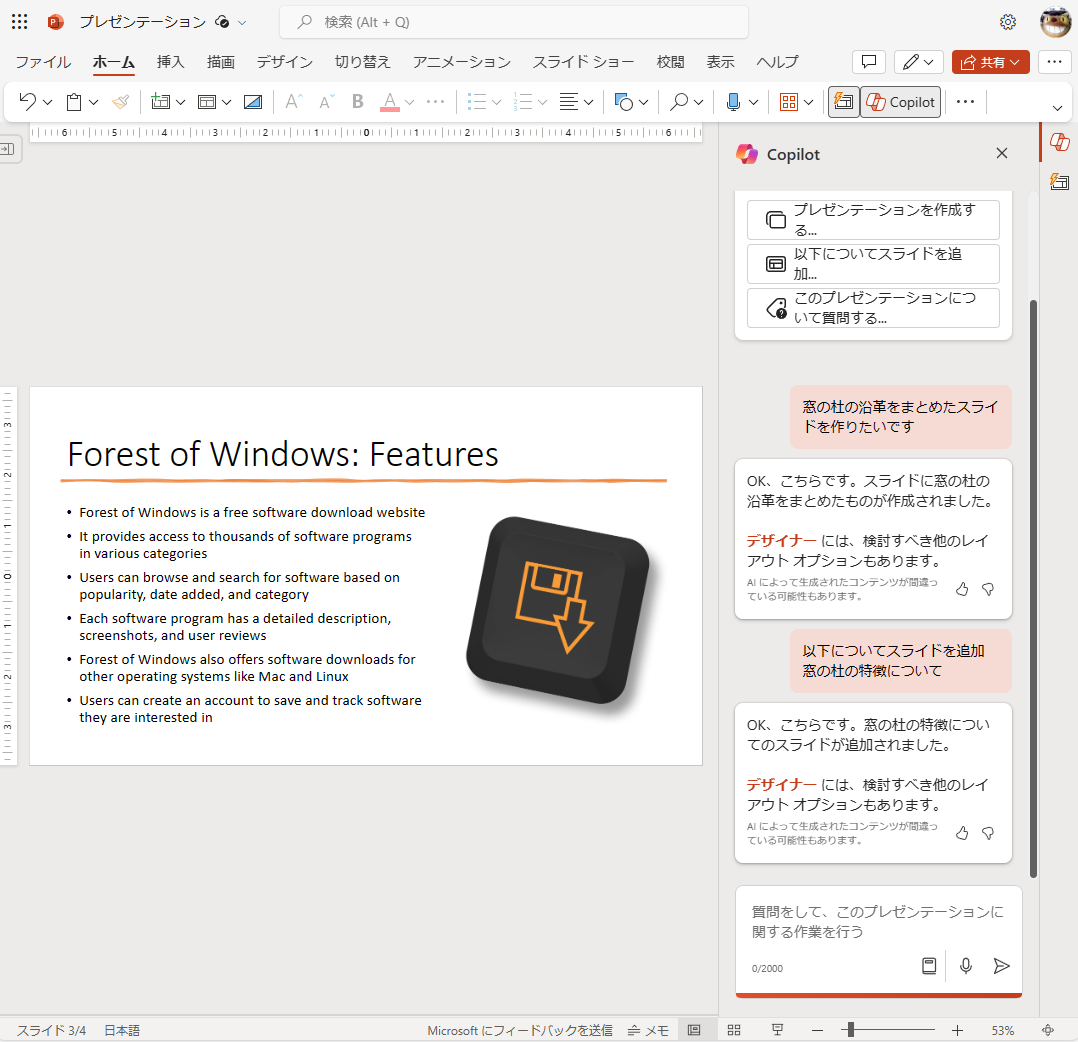This screenshot has width=1078, height=1042.
Task: Open more font options ellipsis
Action: click(435, 102)
